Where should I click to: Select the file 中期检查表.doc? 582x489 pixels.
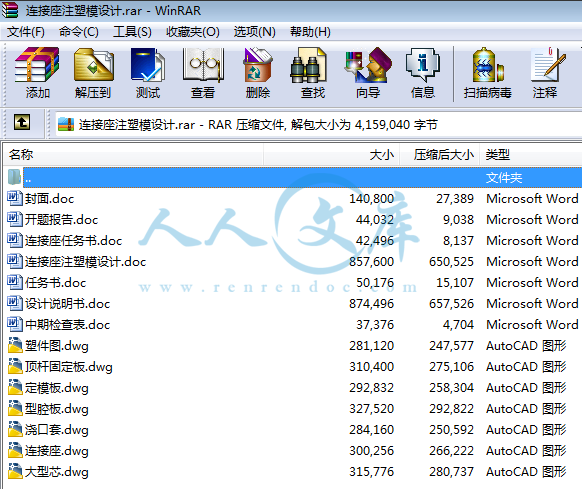[68, 325]
